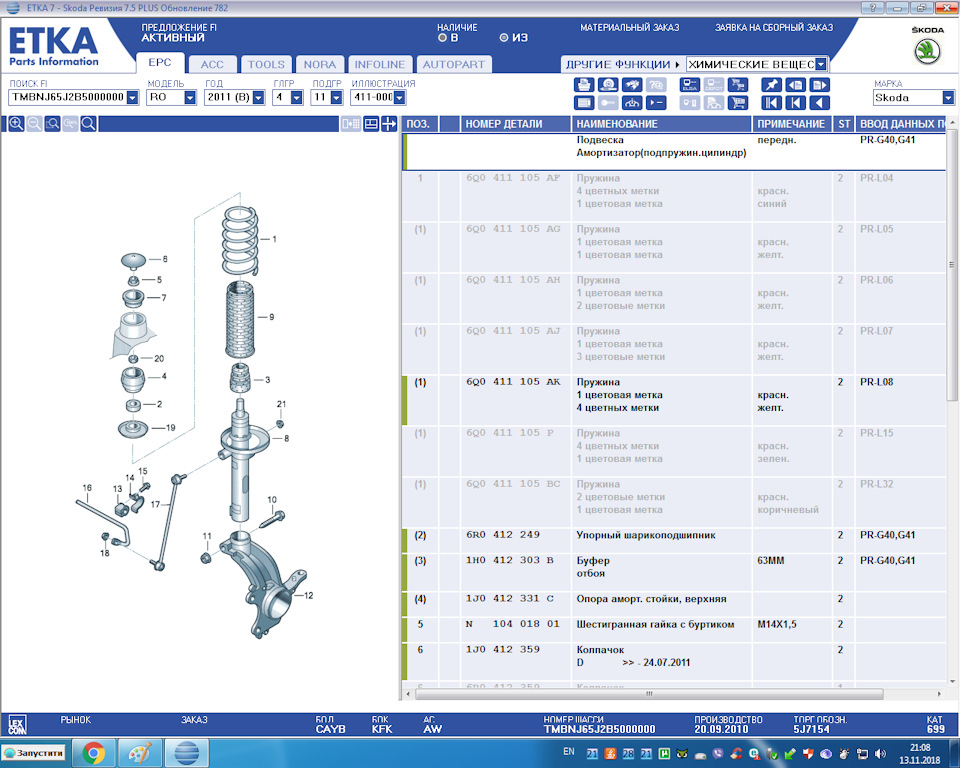This screenshot has width=960, height=768.
Task: Open the wheel and tyre catalog icon
Action: [607, 85]
